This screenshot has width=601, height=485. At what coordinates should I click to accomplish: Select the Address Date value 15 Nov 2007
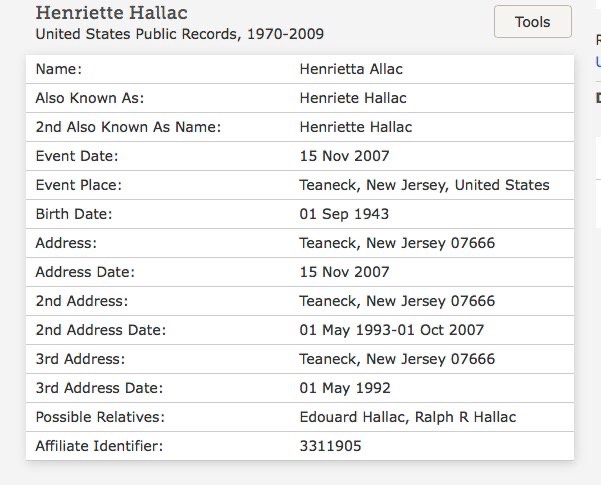[x=344, y=272]
